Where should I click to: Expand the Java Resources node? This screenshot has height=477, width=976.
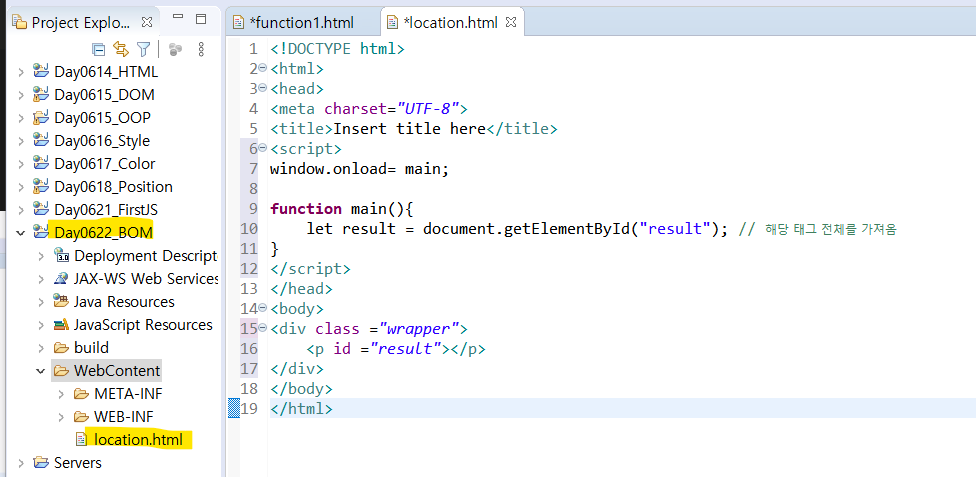click(x=41, y=302)
